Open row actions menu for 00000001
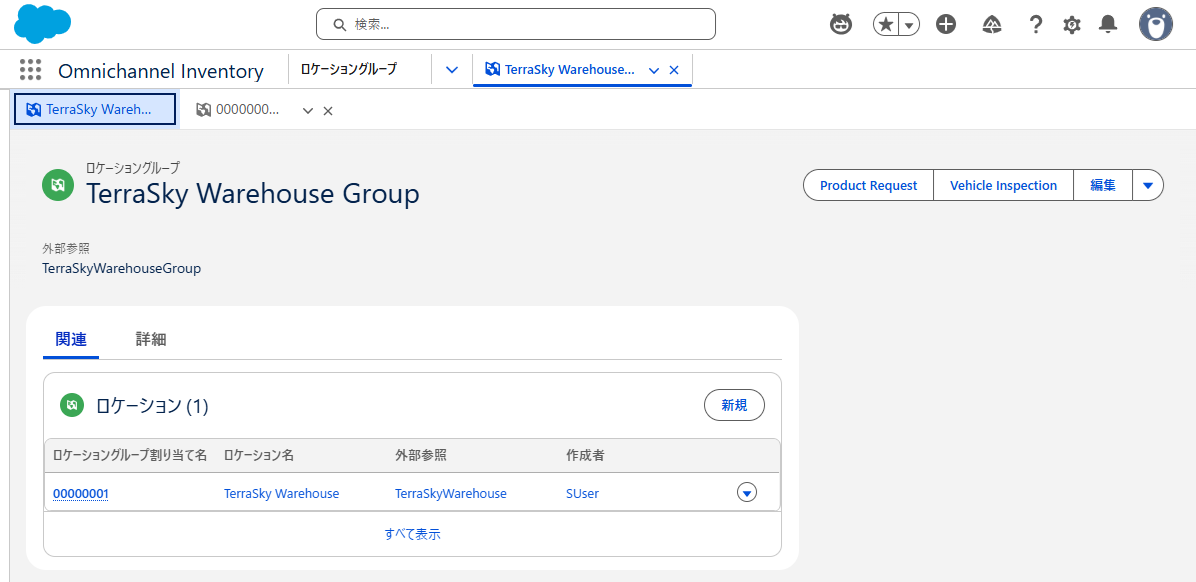The height and width of the screenshot is (582, 1196). pos(746,492)
